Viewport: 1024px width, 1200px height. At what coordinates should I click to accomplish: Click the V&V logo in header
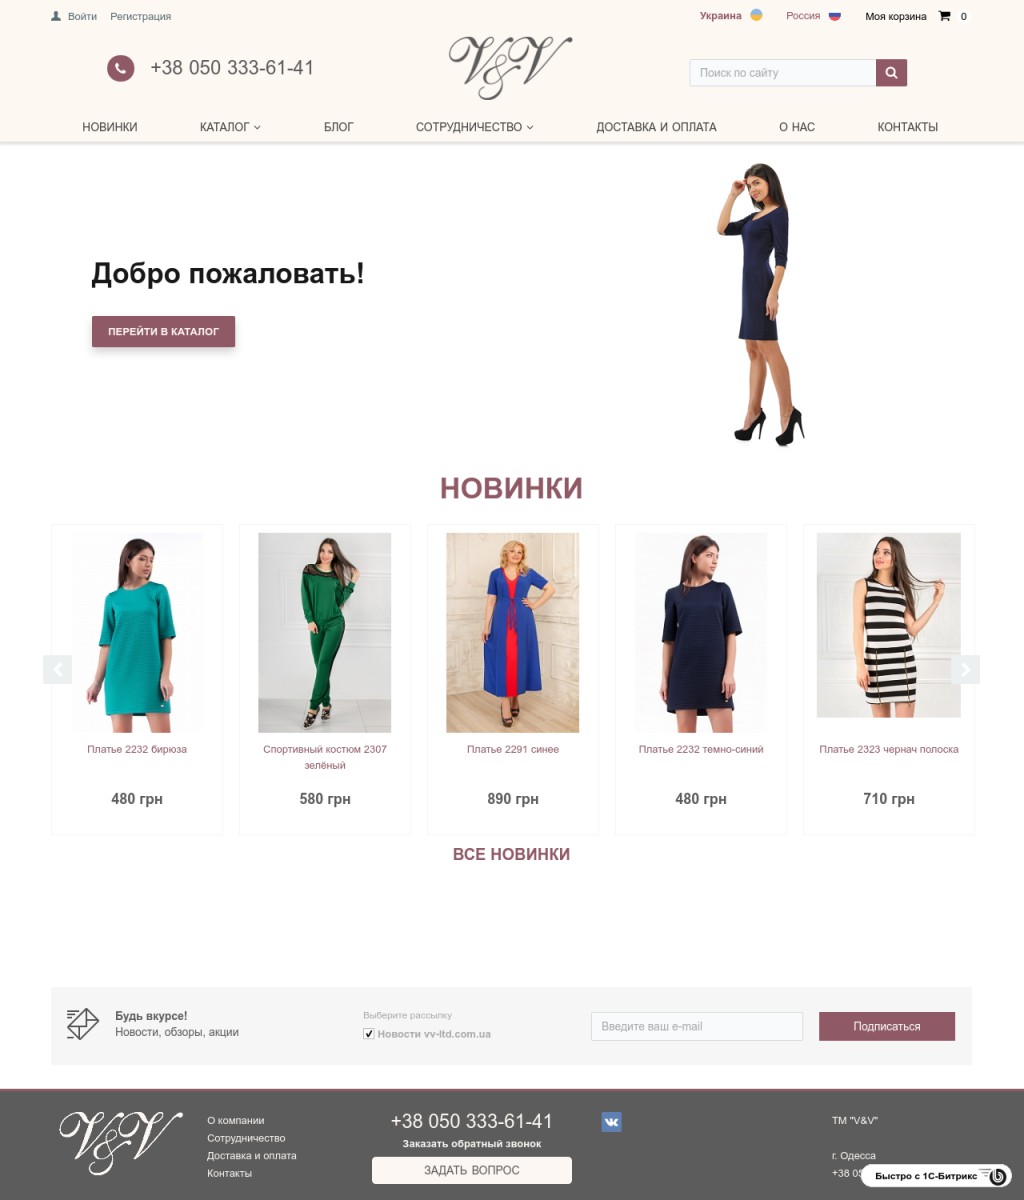point(510,67)
